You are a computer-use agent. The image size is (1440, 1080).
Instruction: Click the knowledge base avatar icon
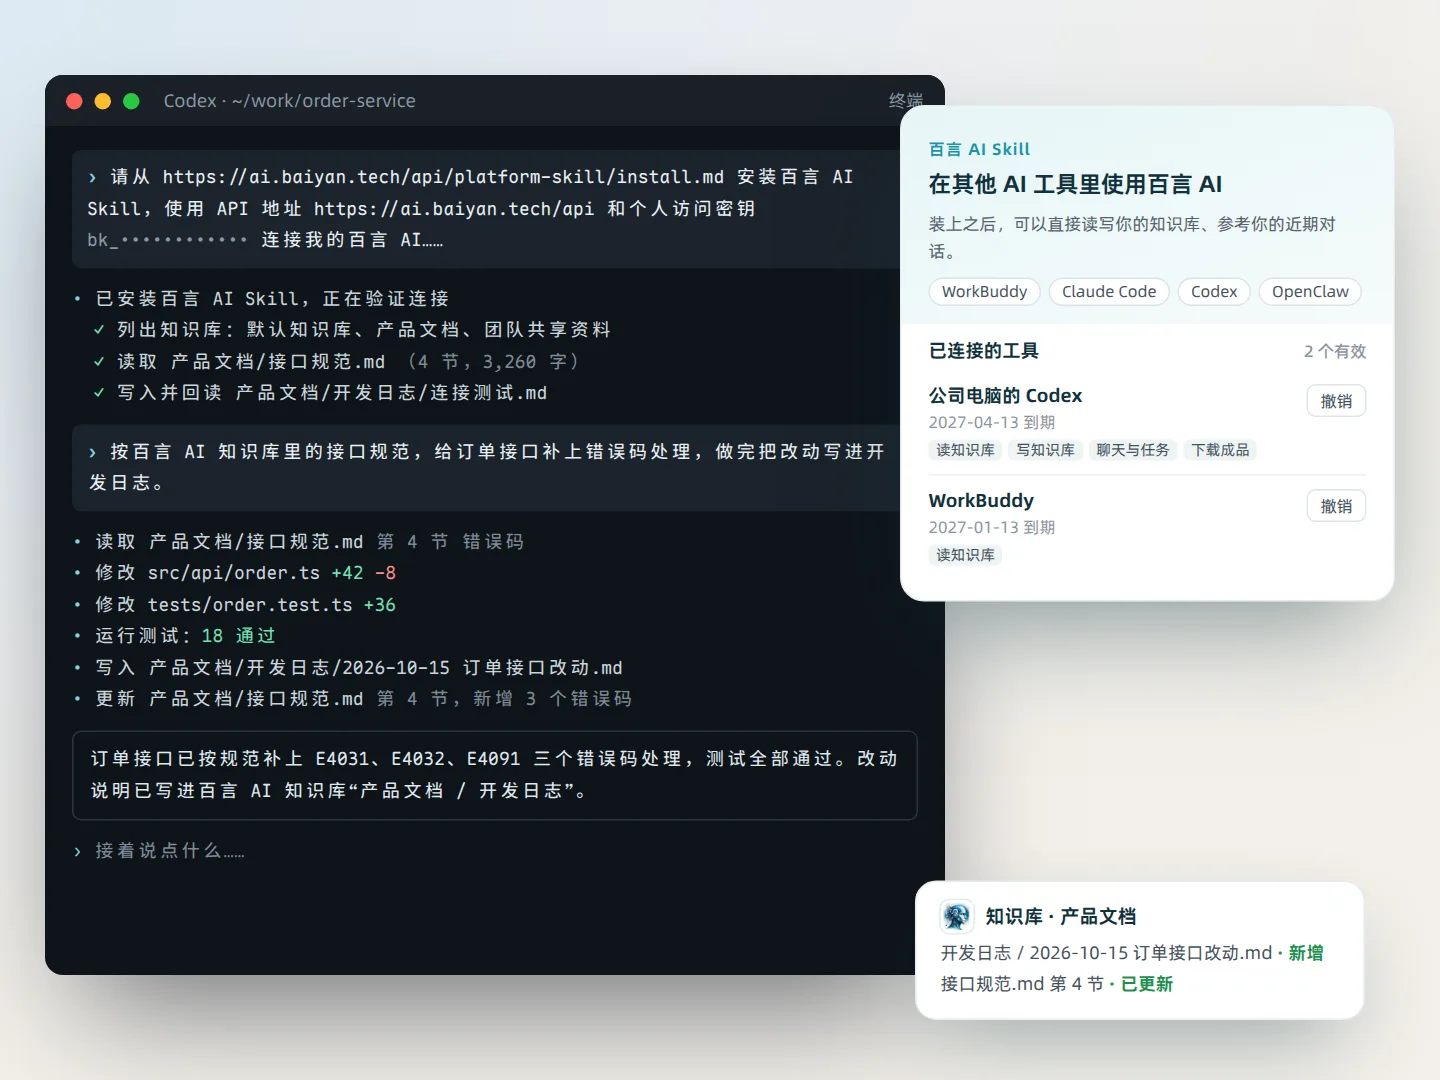click(957, 916)
